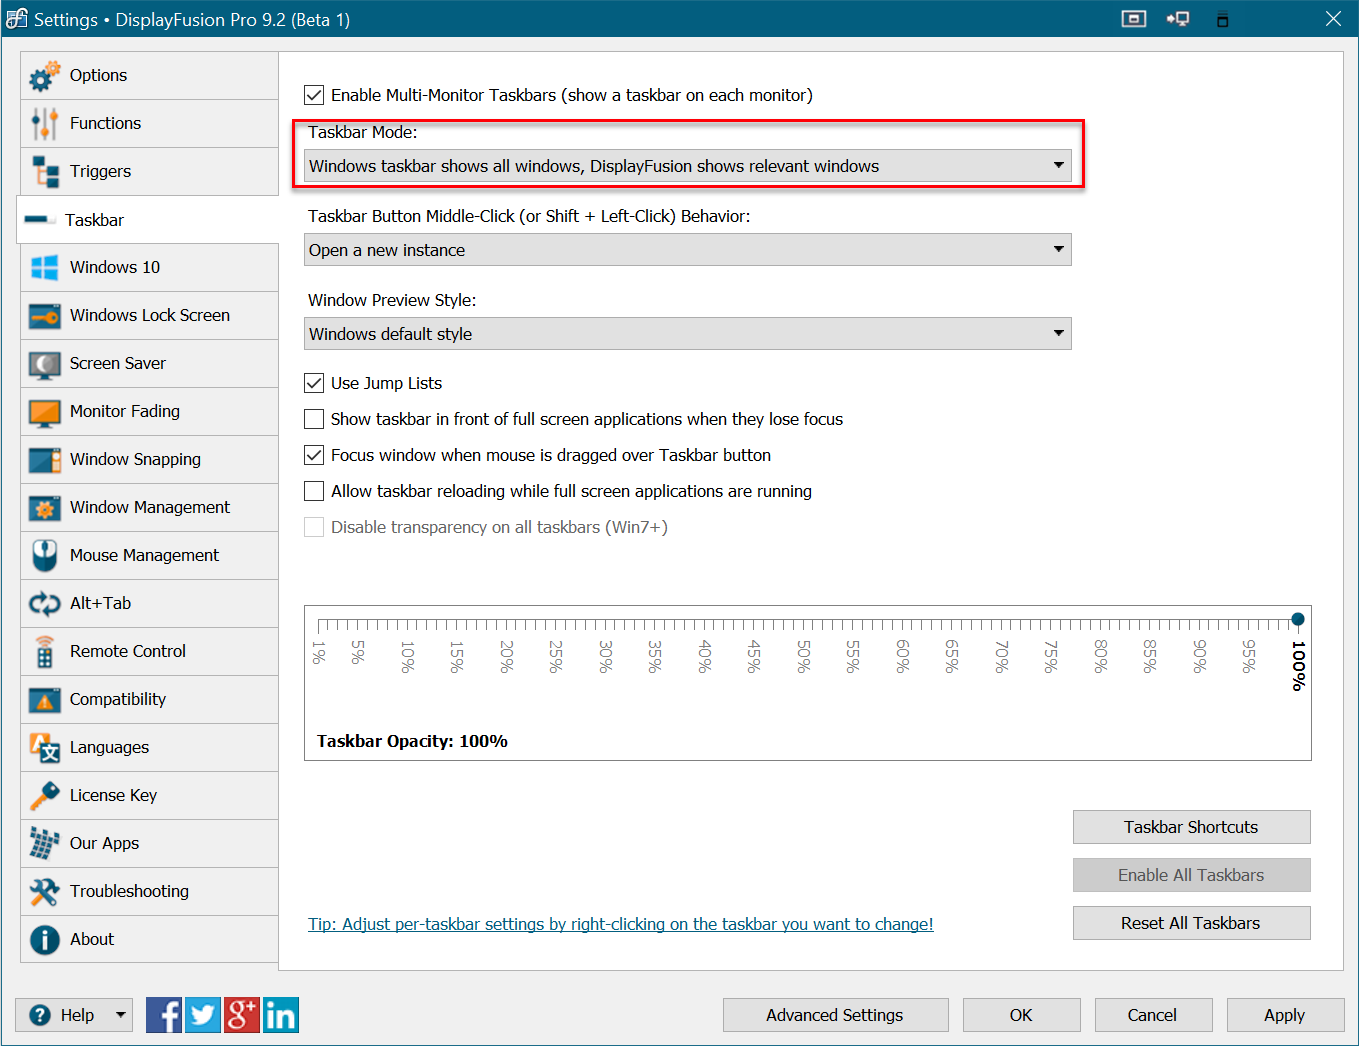Open the Taskbar Shortcuts button
This screenshot has height=1046, width=1359.
pos(1191,827)
